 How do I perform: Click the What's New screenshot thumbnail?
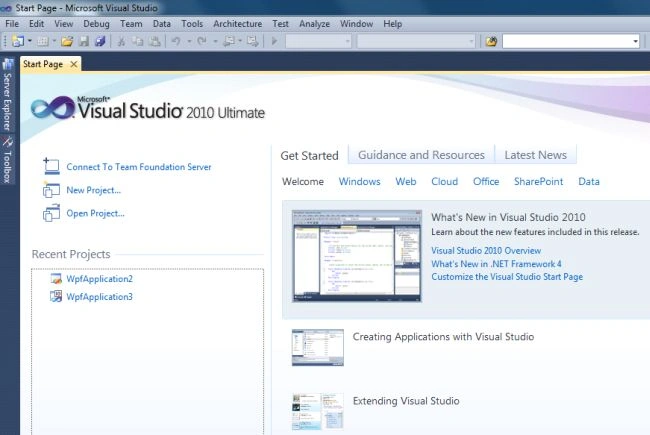coord(357,255)
